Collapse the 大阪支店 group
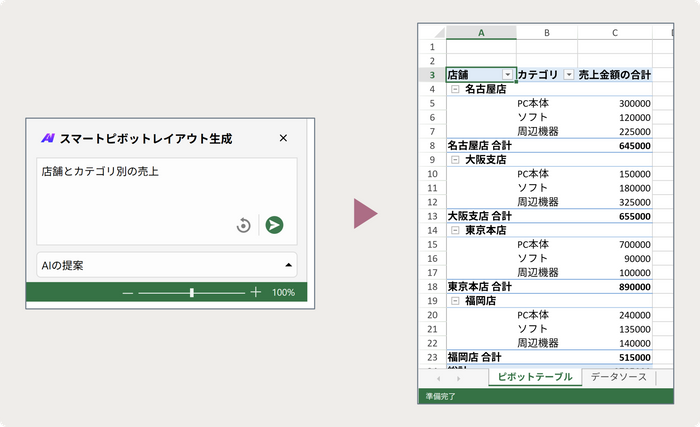 pyautogui.click(x=455, y=159)
